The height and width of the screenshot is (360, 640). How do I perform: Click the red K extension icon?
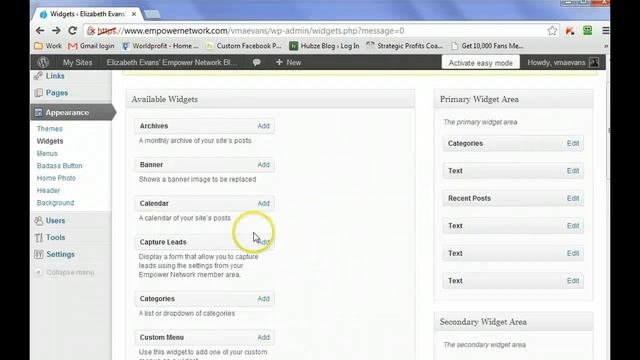coord(570,31)
